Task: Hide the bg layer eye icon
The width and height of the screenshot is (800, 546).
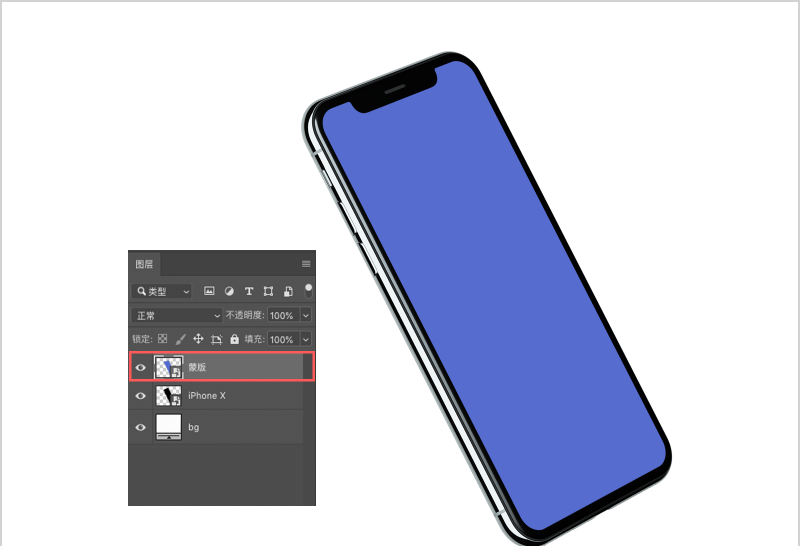Action: (x=141, y=427)
